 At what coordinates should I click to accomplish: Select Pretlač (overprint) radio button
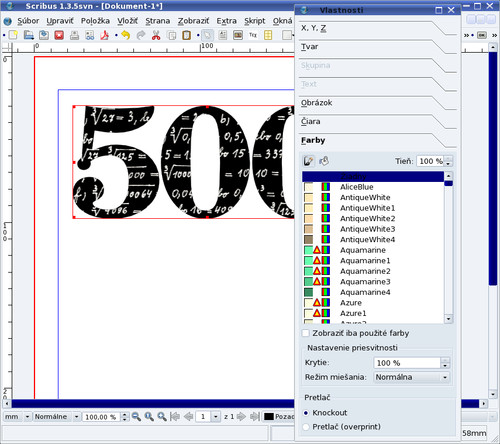tap(306, 427)
